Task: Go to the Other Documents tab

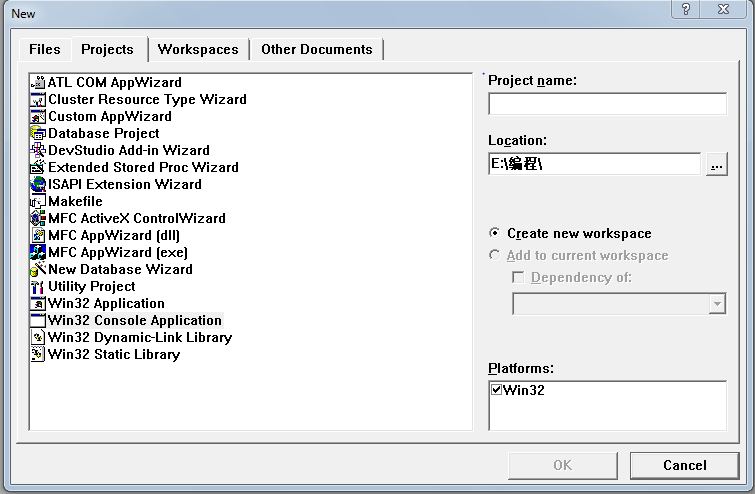Action: coord(316,49)
